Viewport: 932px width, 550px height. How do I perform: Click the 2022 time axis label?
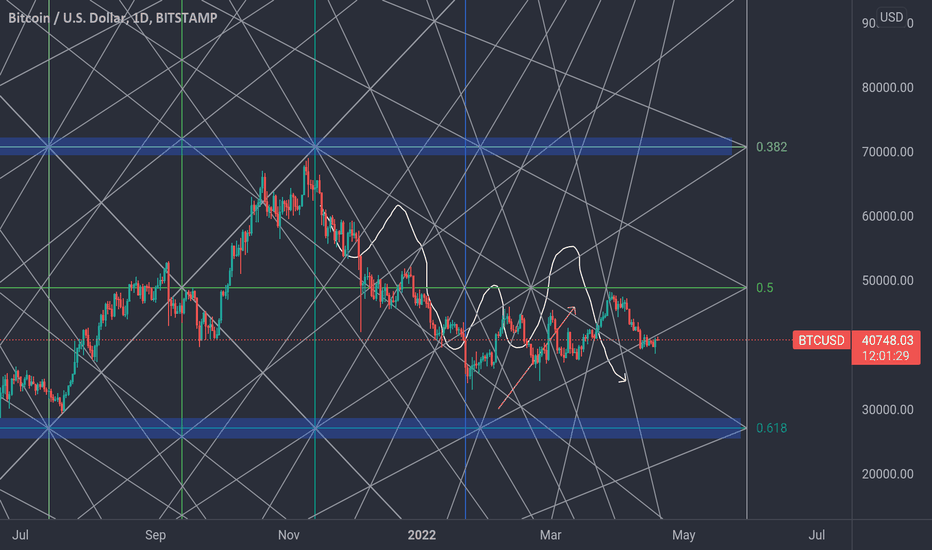[x=421, y=535]
